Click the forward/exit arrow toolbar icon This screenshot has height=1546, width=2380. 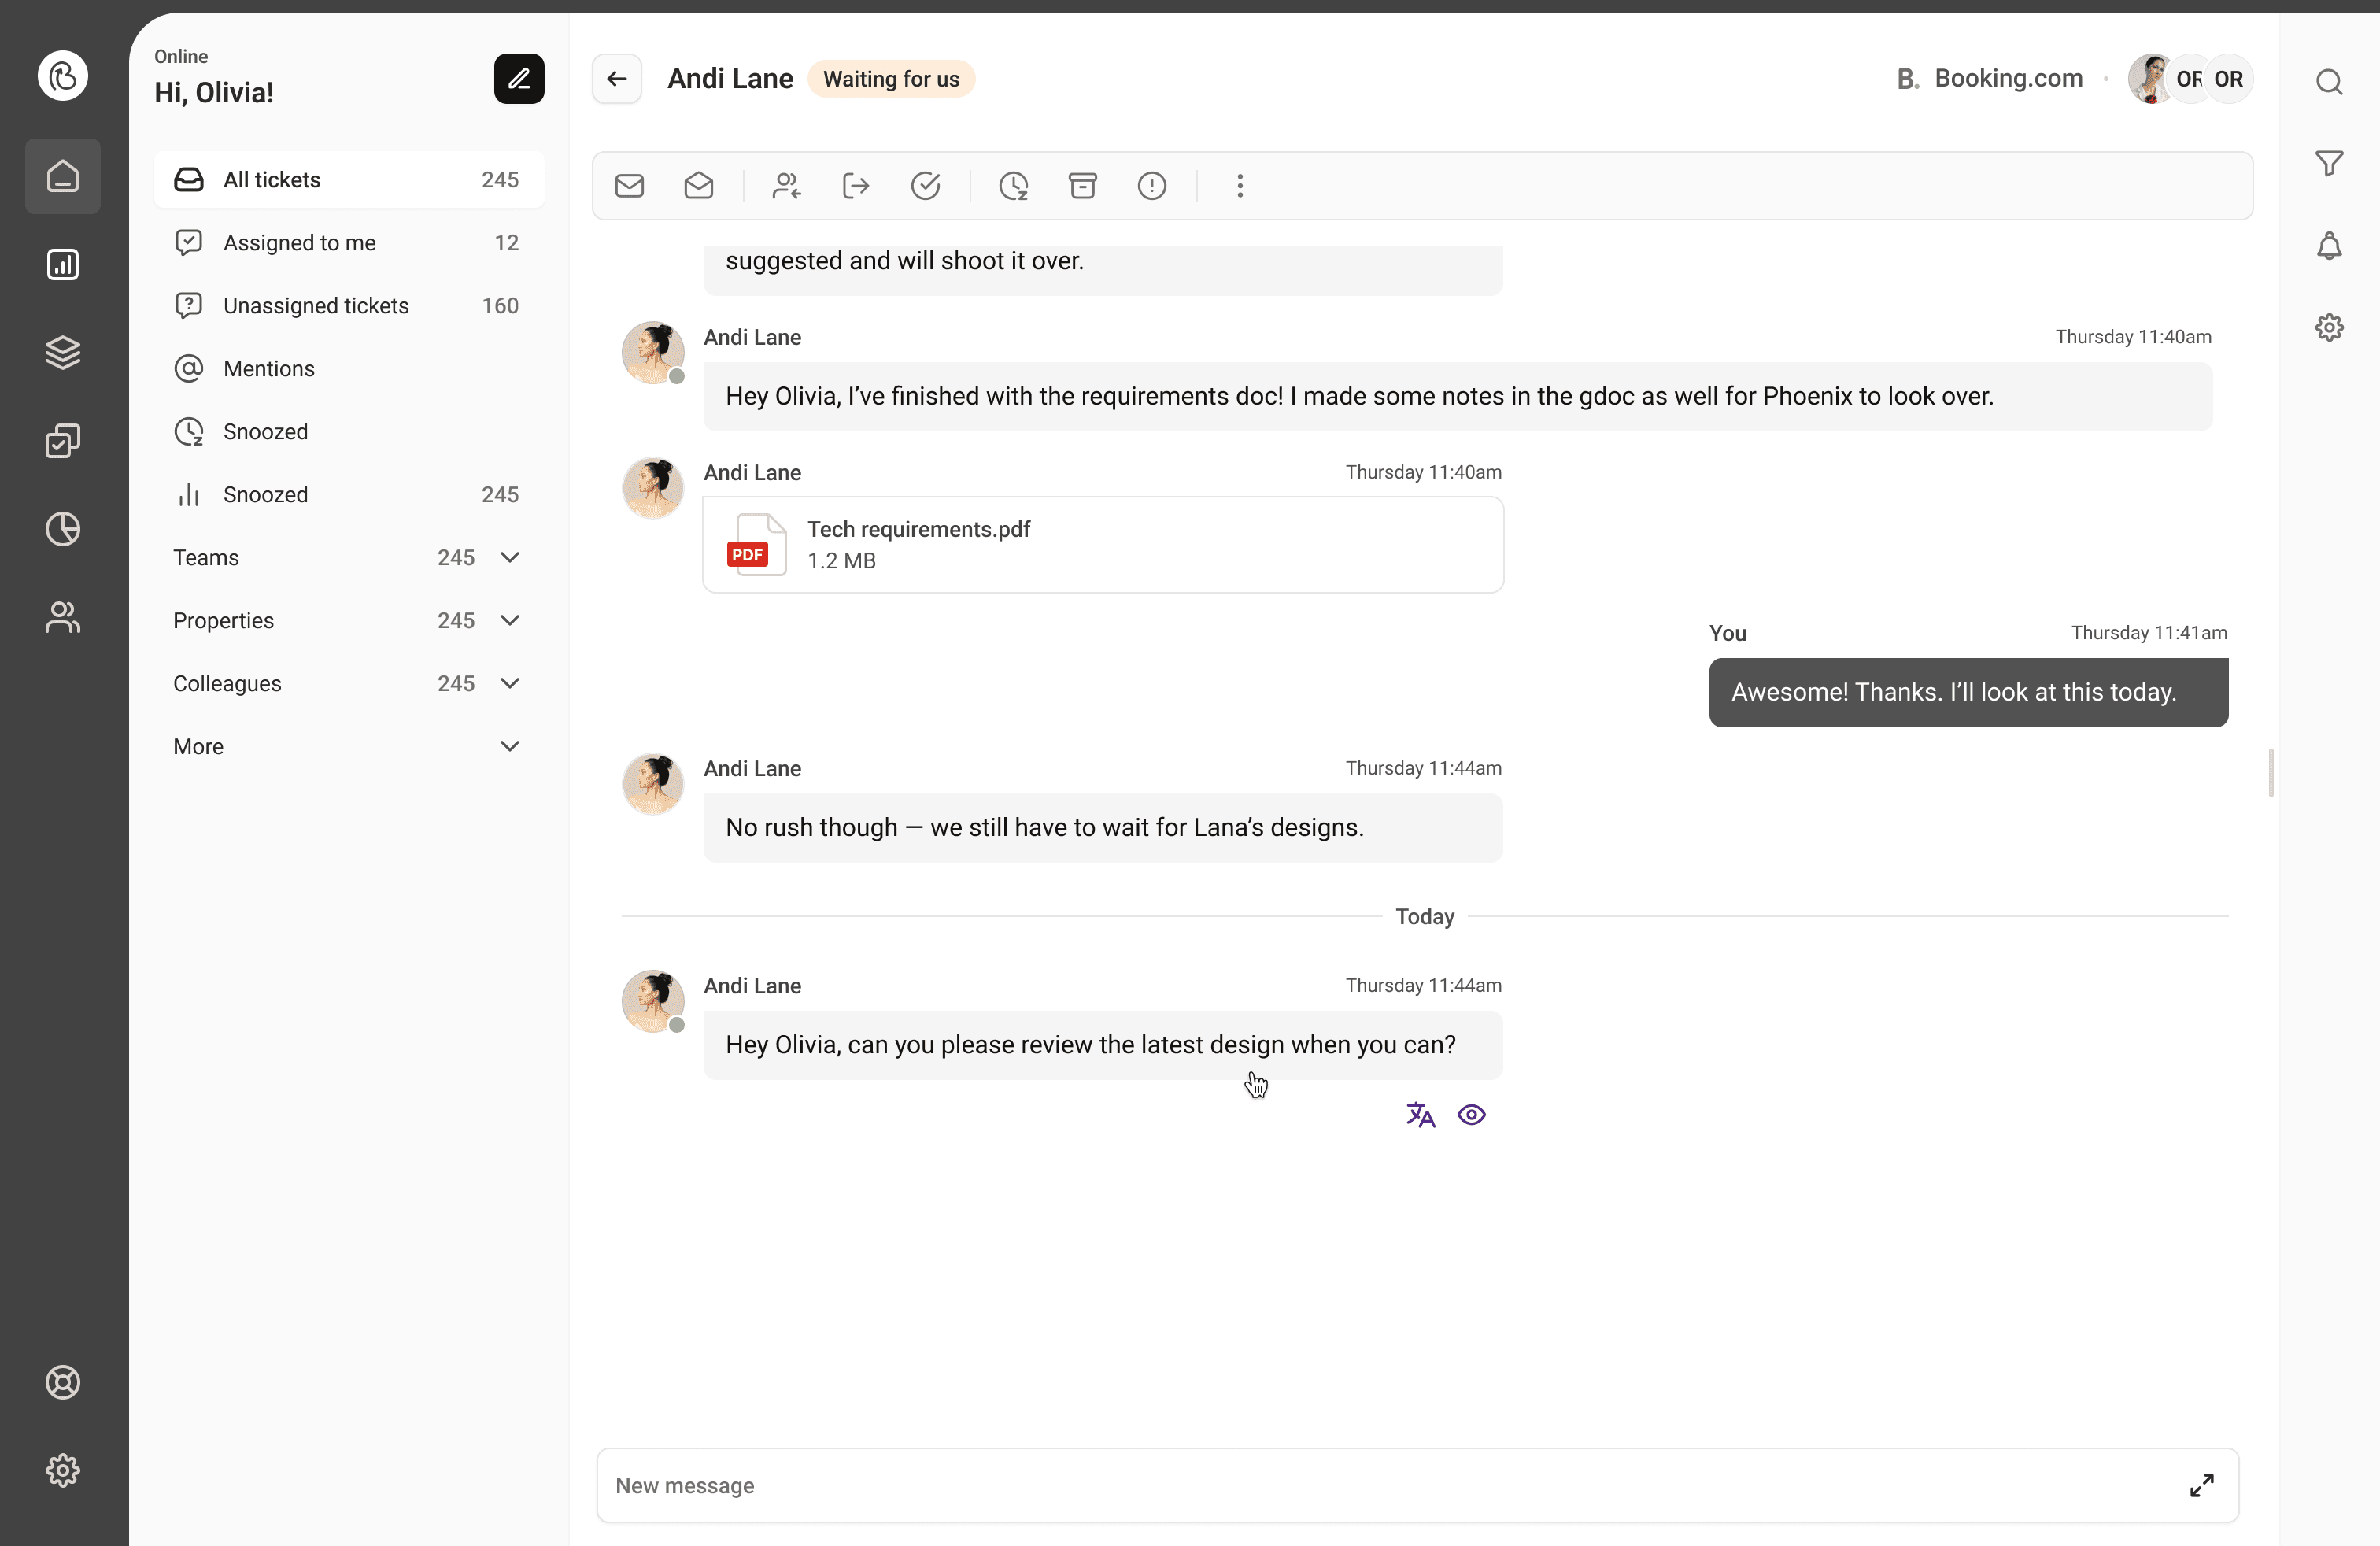click(x=856, y=186)
